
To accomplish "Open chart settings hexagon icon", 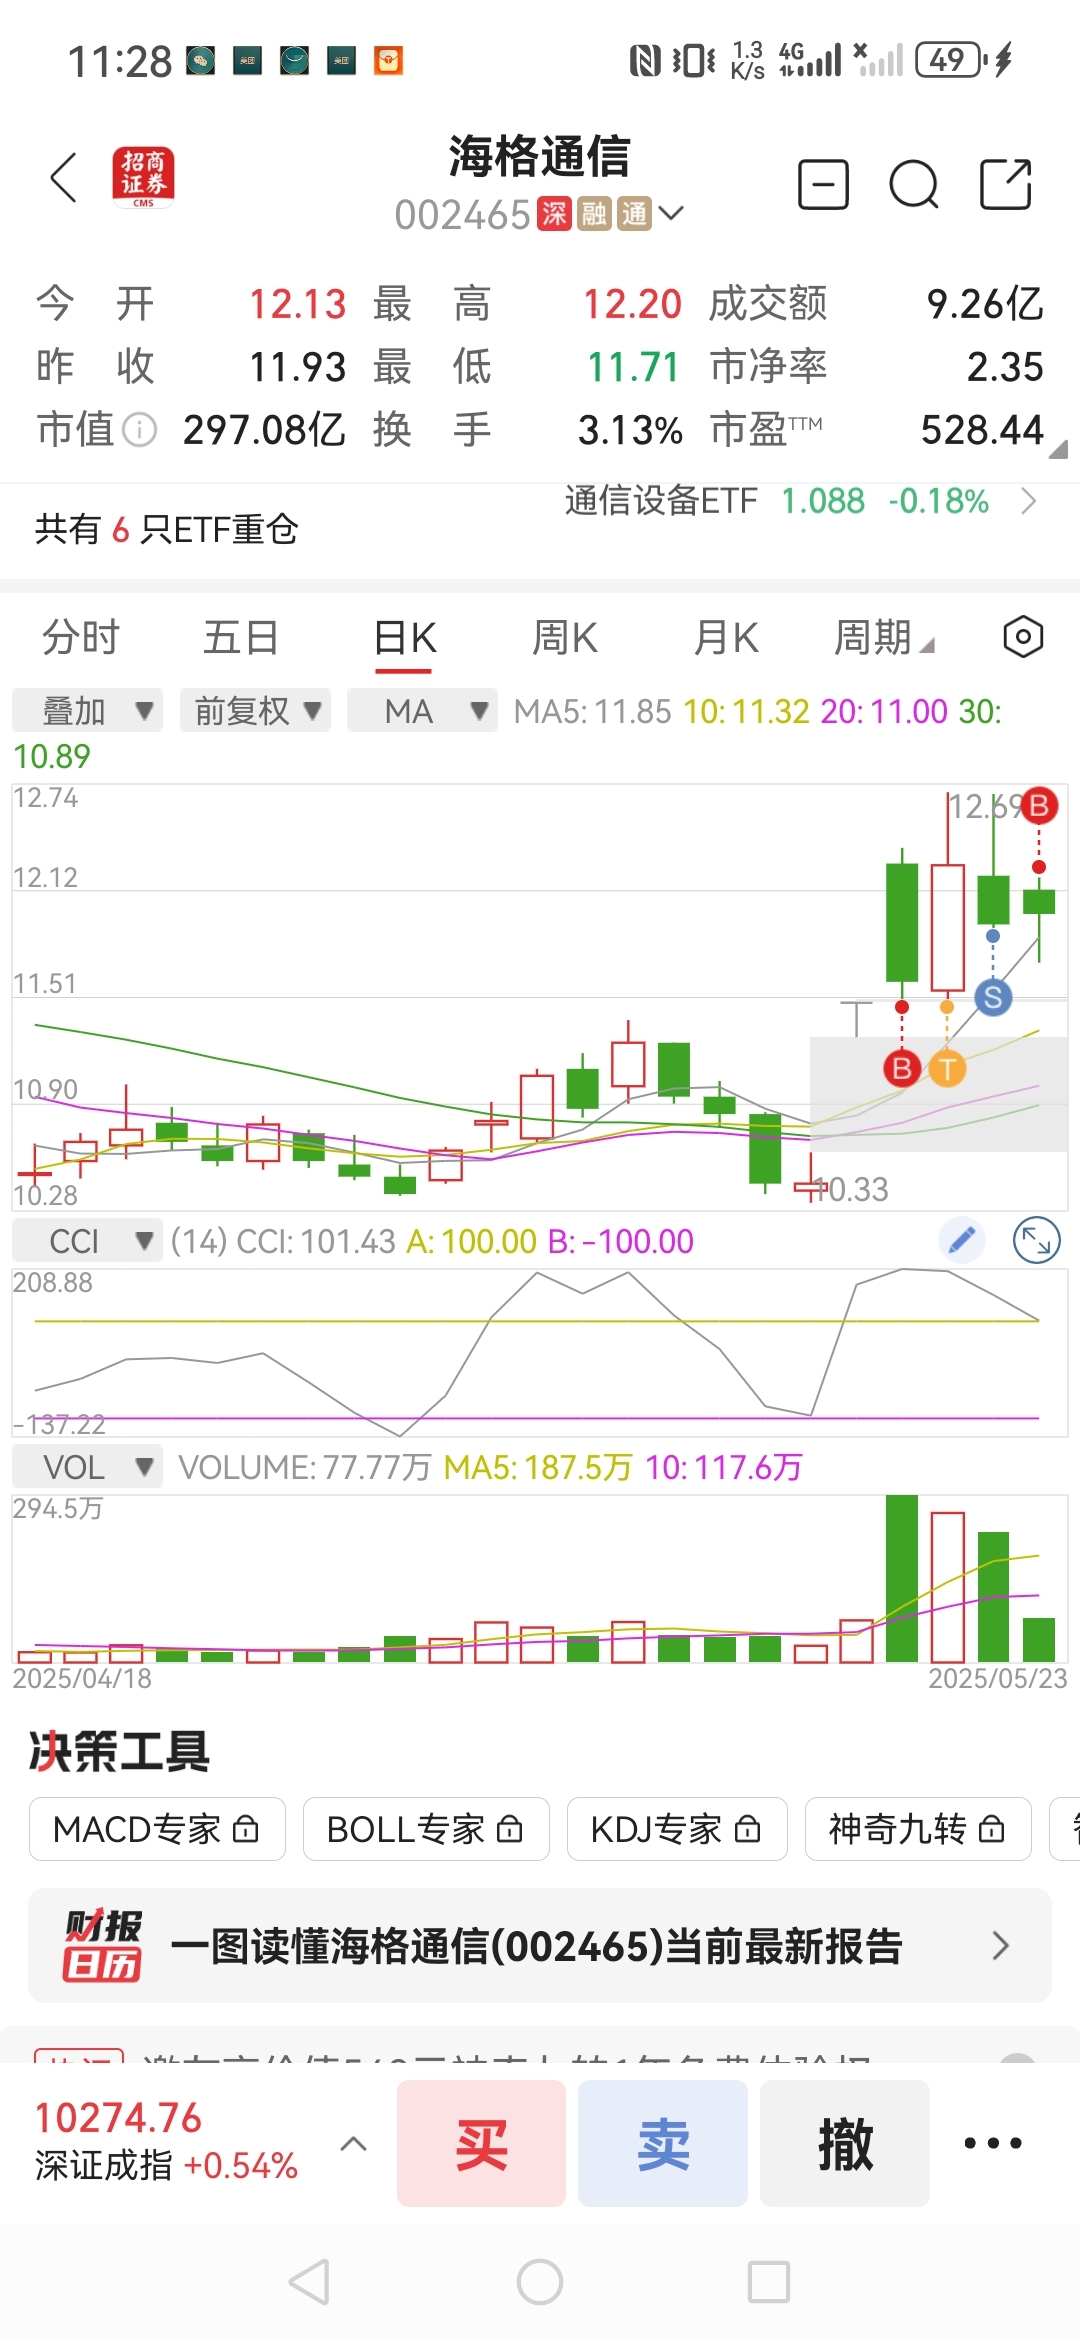I will point(1023,637).
